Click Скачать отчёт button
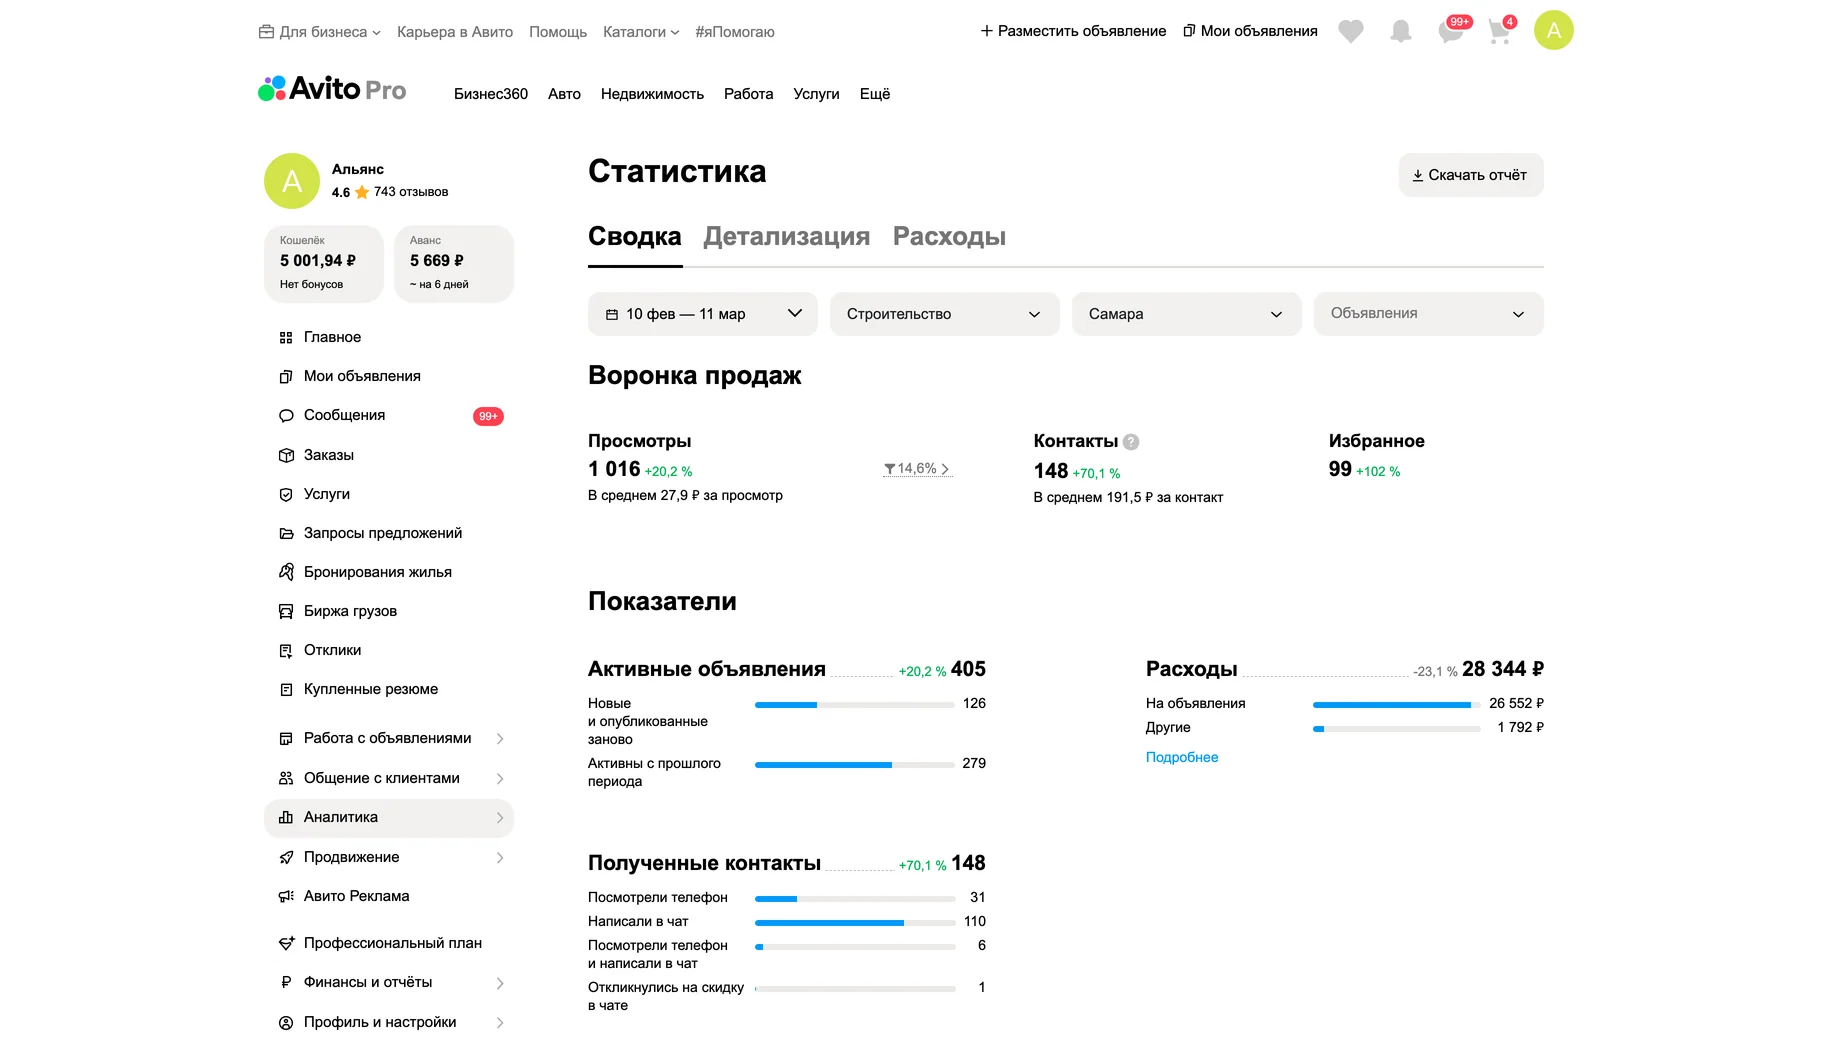 [1471, 175]
